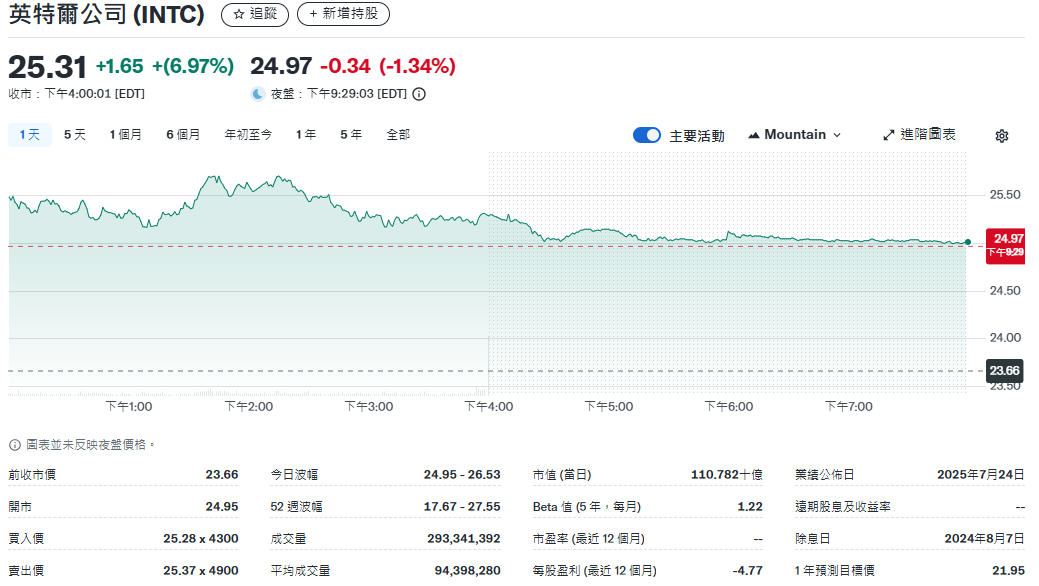Viewport: 1039px width, 586px height.
Task: Select the 1天 range tab
Action: [x=29, y=135]
